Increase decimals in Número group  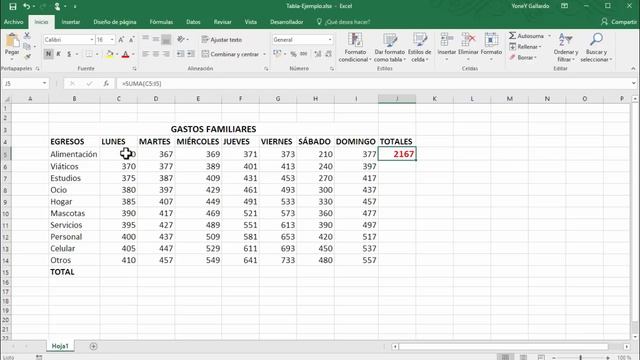pos(318,54)
